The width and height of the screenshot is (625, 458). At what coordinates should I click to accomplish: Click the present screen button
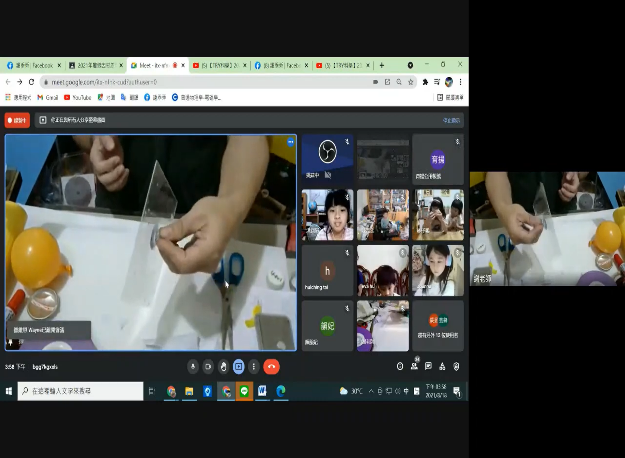[x=238, y=366]
